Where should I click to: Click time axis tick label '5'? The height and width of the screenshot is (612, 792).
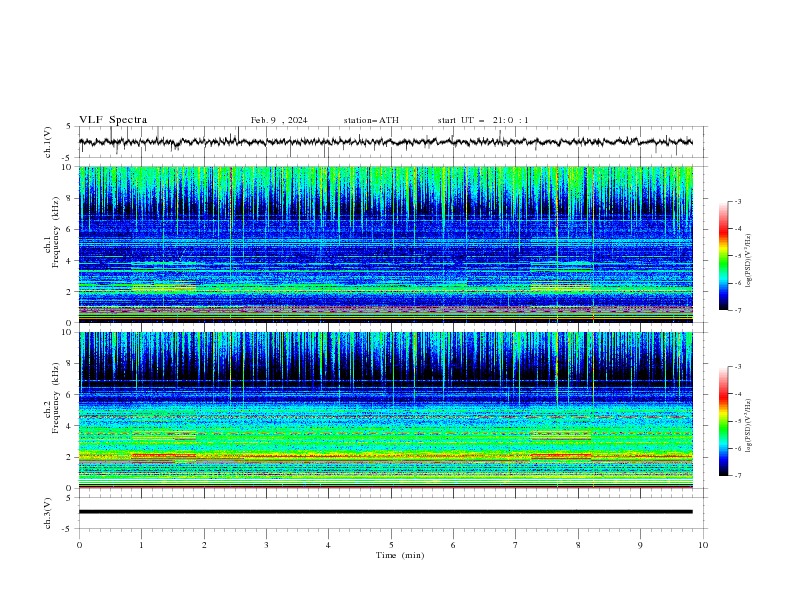(x=391, y=545)
